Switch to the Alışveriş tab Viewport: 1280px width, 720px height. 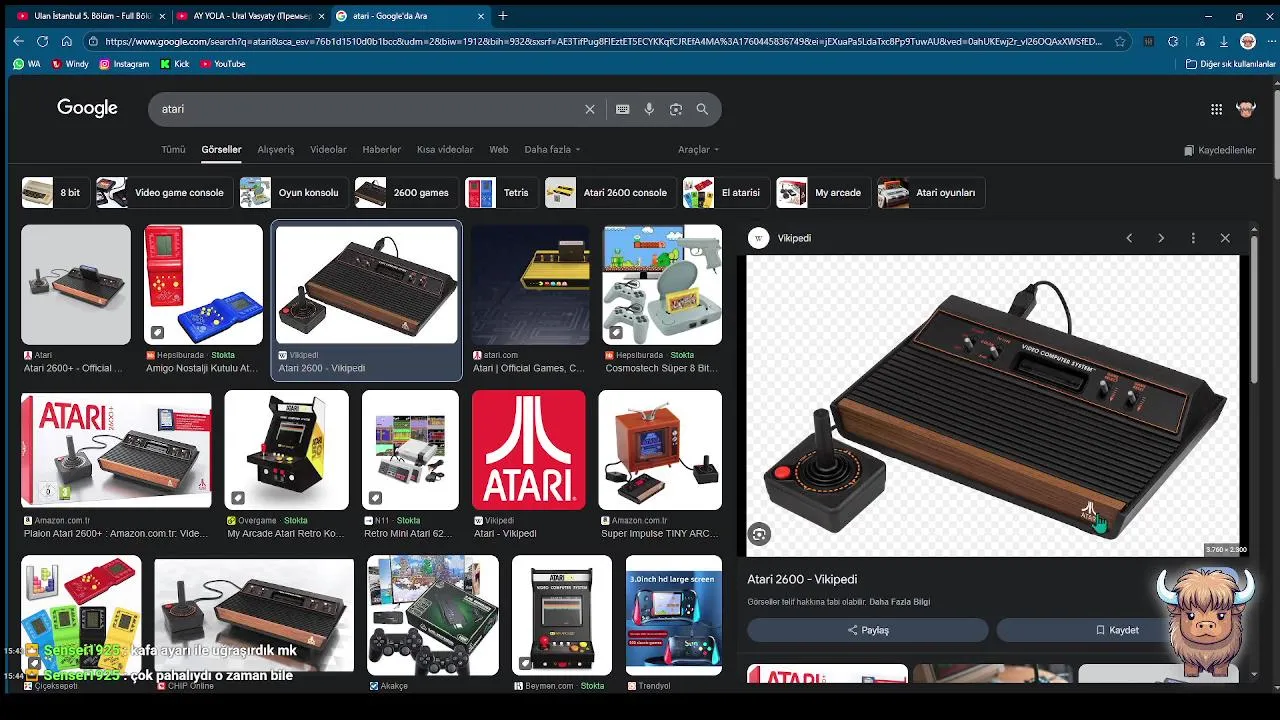276,150
